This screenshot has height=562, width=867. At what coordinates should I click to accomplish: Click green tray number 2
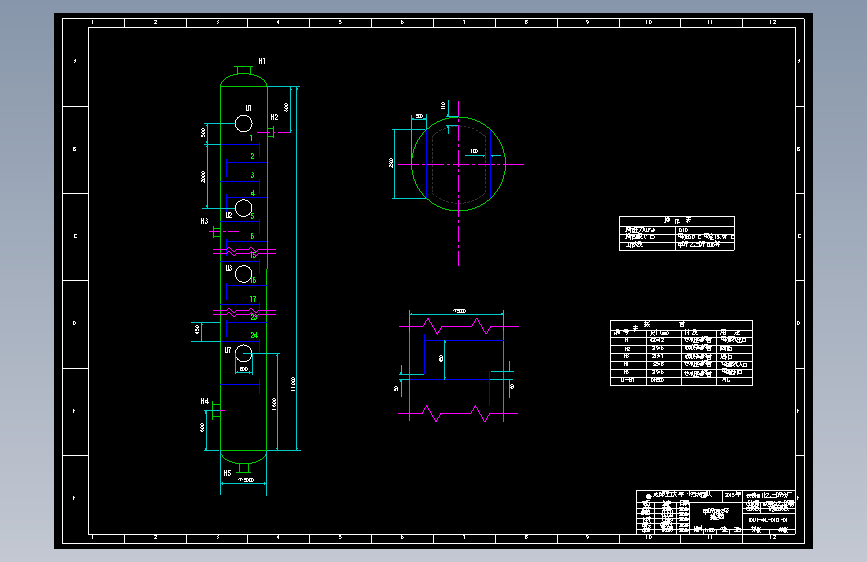click(x=253, y=157)
